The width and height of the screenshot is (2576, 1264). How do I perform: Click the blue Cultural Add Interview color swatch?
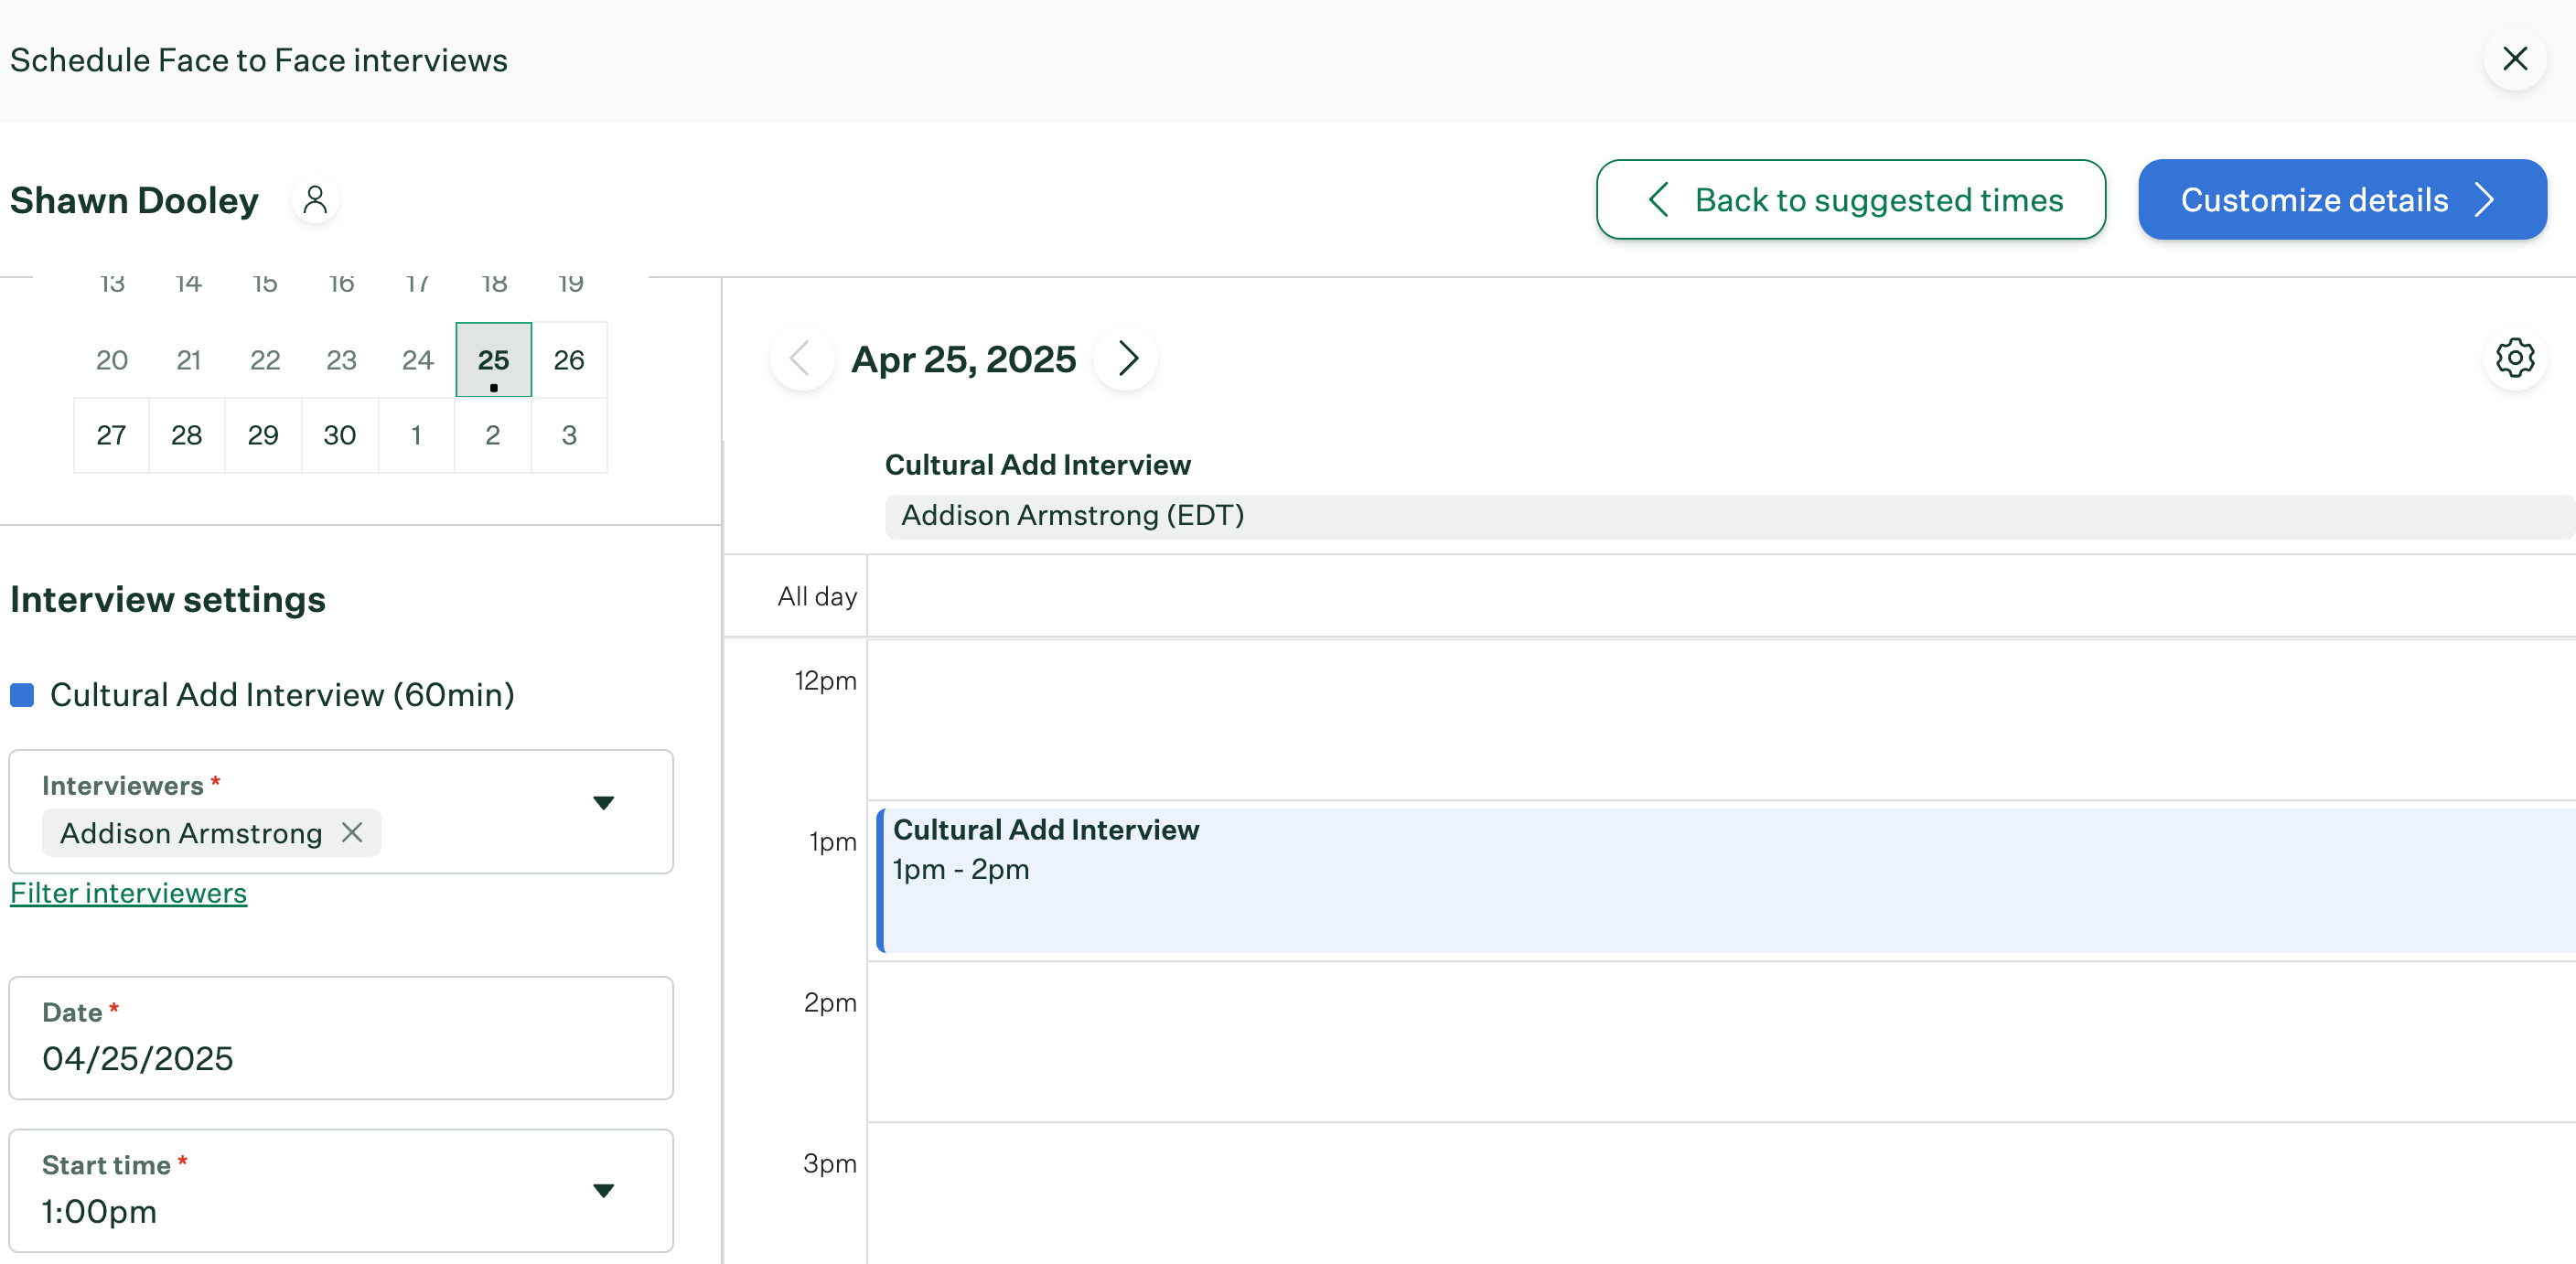click(22, 695)
